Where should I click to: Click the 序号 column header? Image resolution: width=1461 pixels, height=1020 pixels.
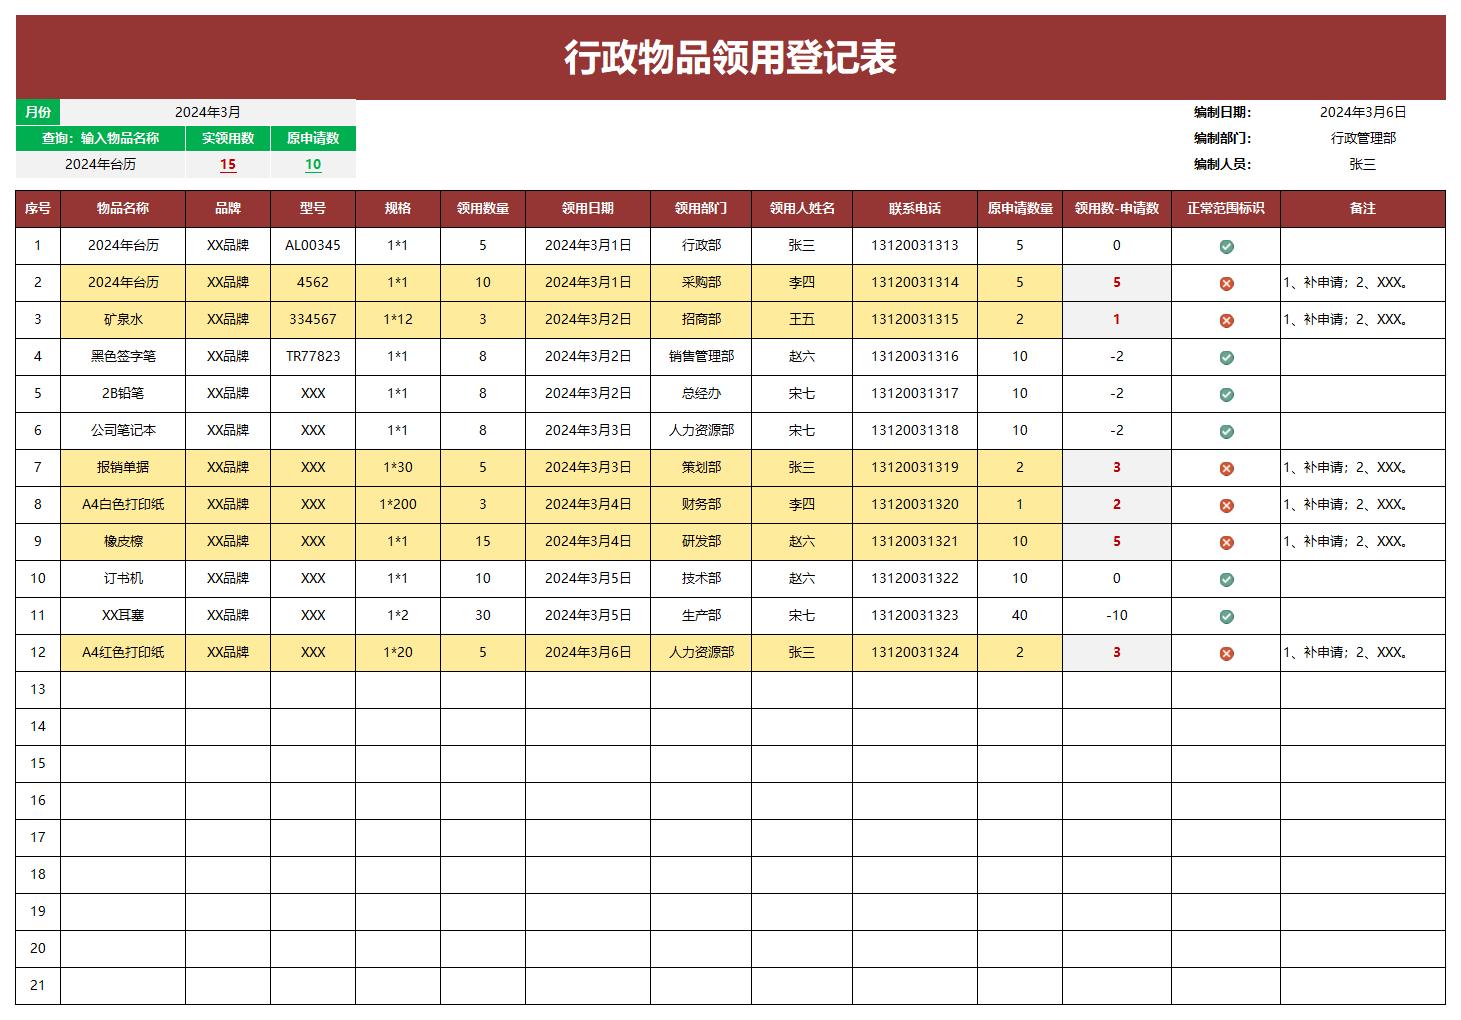pos(38,208)
